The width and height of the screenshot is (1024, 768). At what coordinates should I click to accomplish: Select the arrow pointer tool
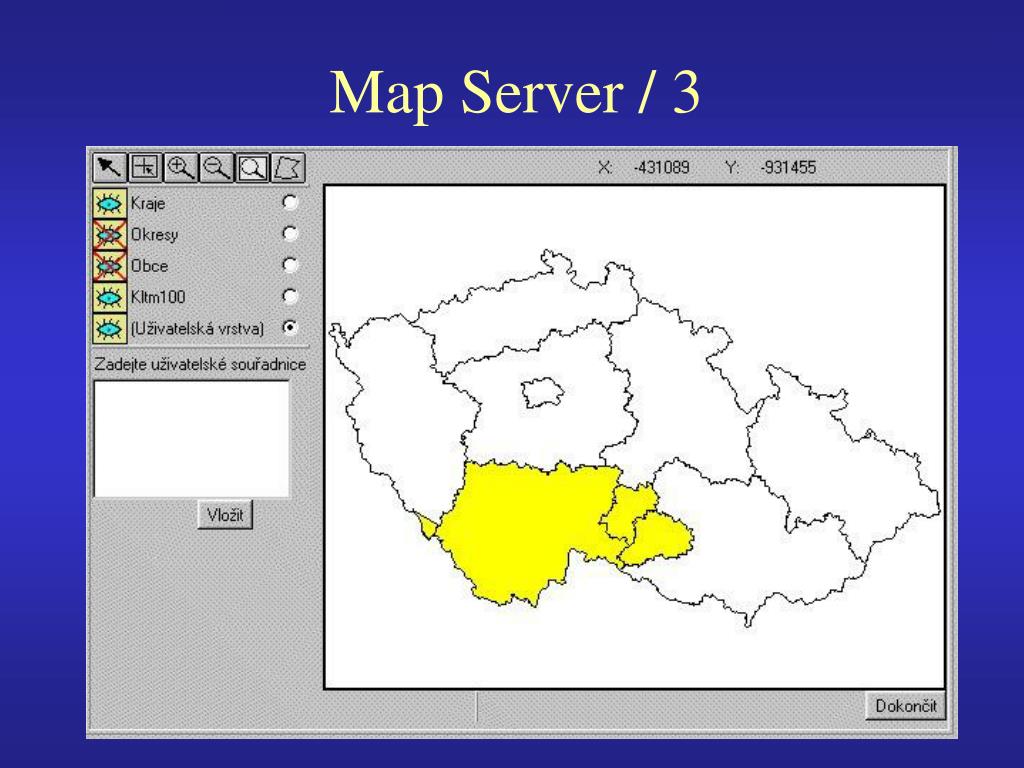[x=109, y=168]
